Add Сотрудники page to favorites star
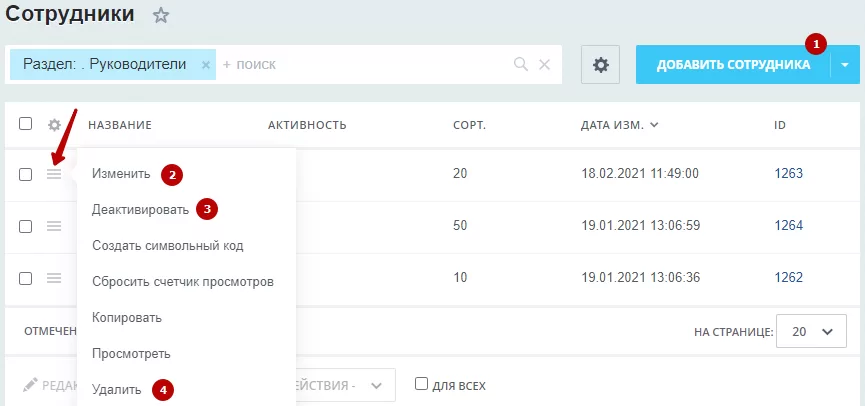 pyautogui.click(x=161, y=15)
